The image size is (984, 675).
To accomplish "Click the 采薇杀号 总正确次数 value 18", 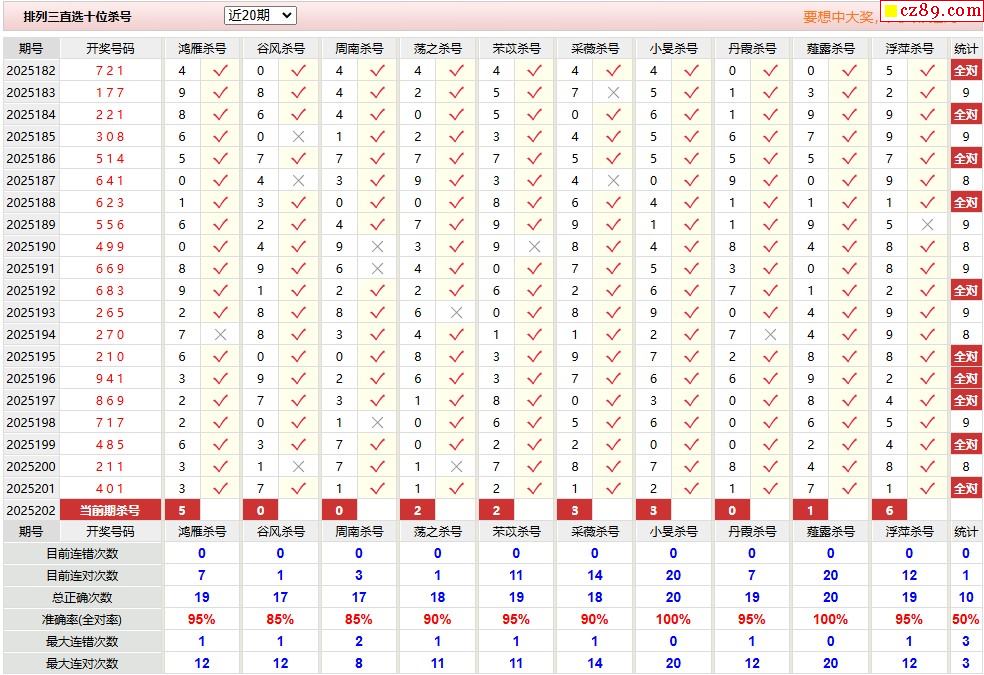I will point(594,598).
